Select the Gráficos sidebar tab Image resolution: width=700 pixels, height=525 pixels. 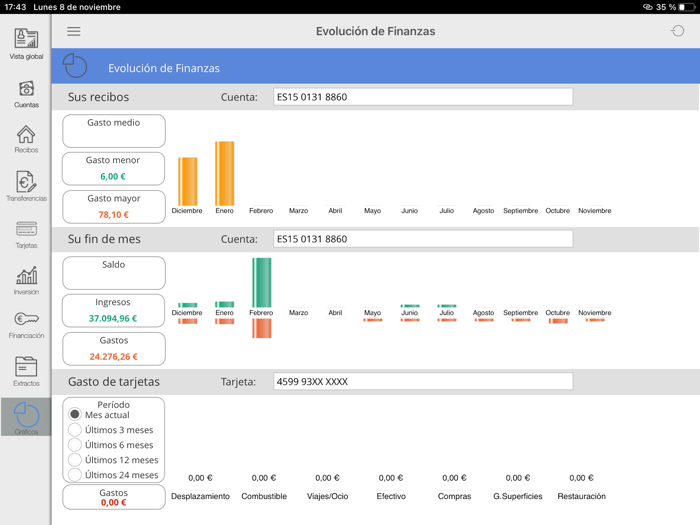point(26,417)
